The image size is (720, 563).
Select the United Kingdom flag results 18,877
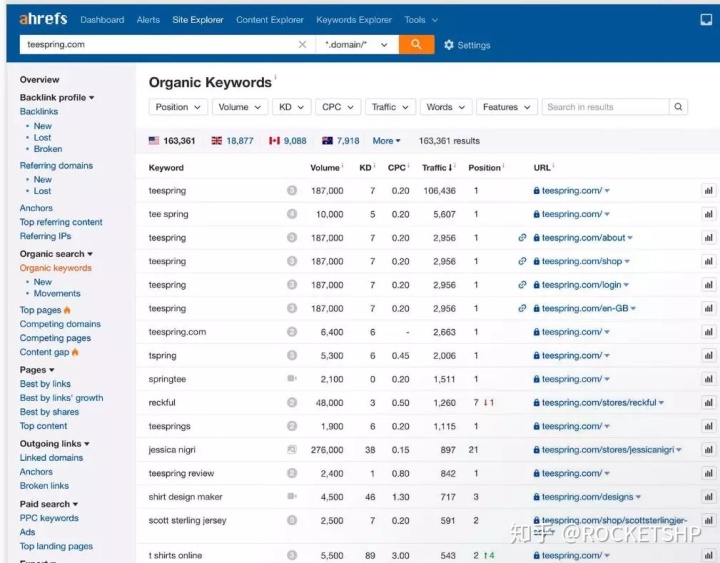coord(232,141)
